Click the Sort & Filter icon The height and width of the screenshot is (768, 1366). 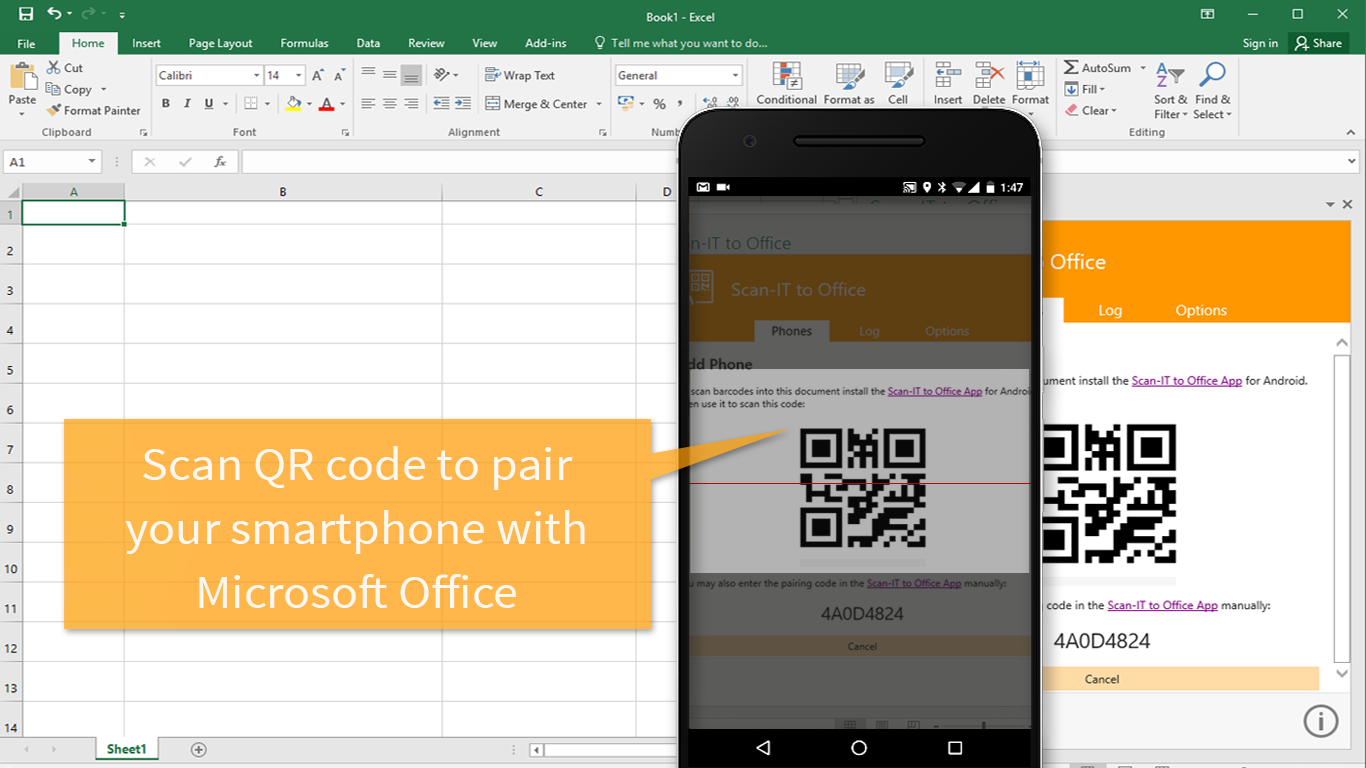click(x=1168, y=85)
